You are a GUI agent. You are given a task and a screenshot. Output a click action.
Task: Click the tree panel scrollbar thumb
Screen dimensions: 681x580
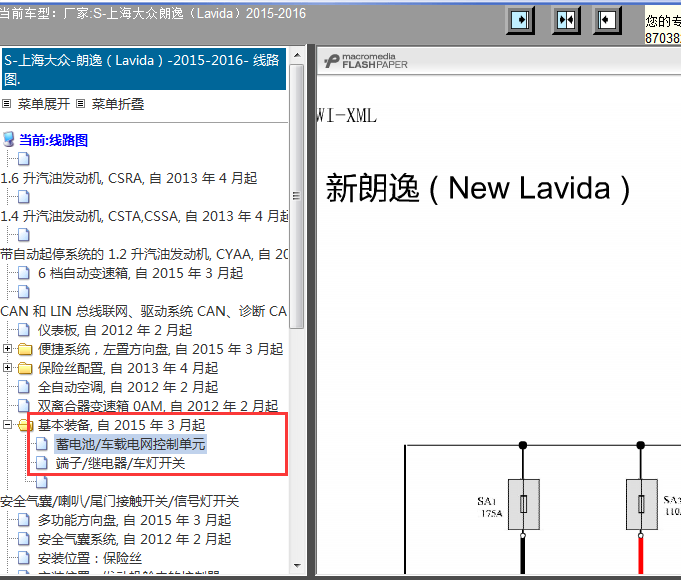click(x=297, y=196)
